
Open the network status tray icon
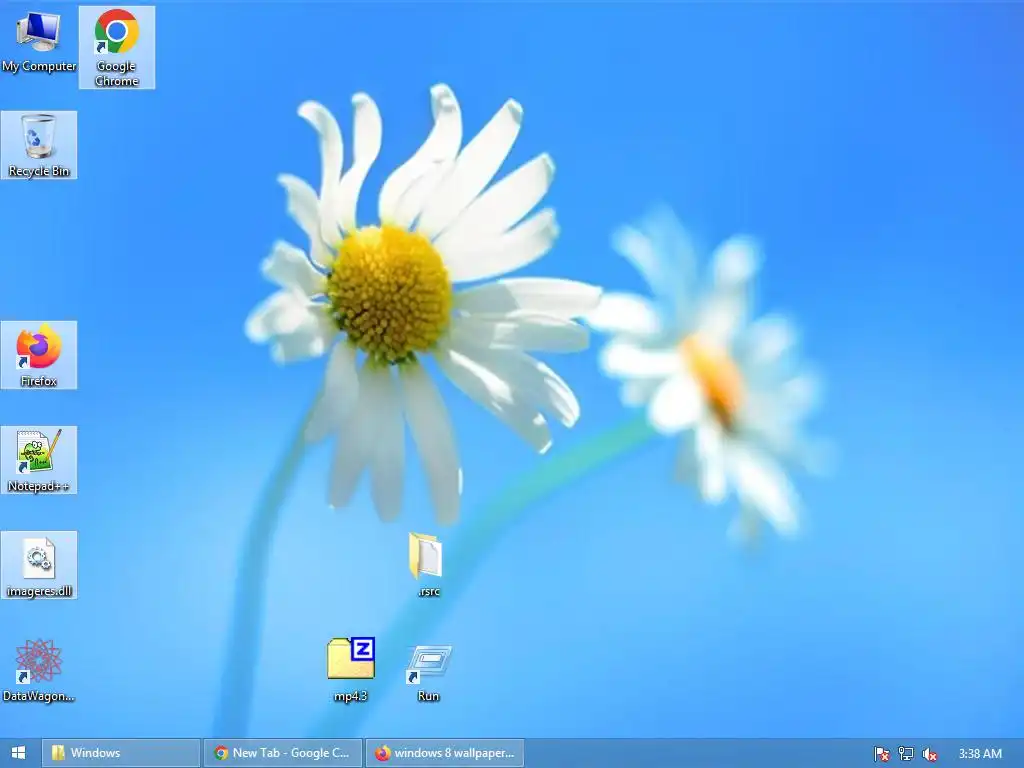906,754
